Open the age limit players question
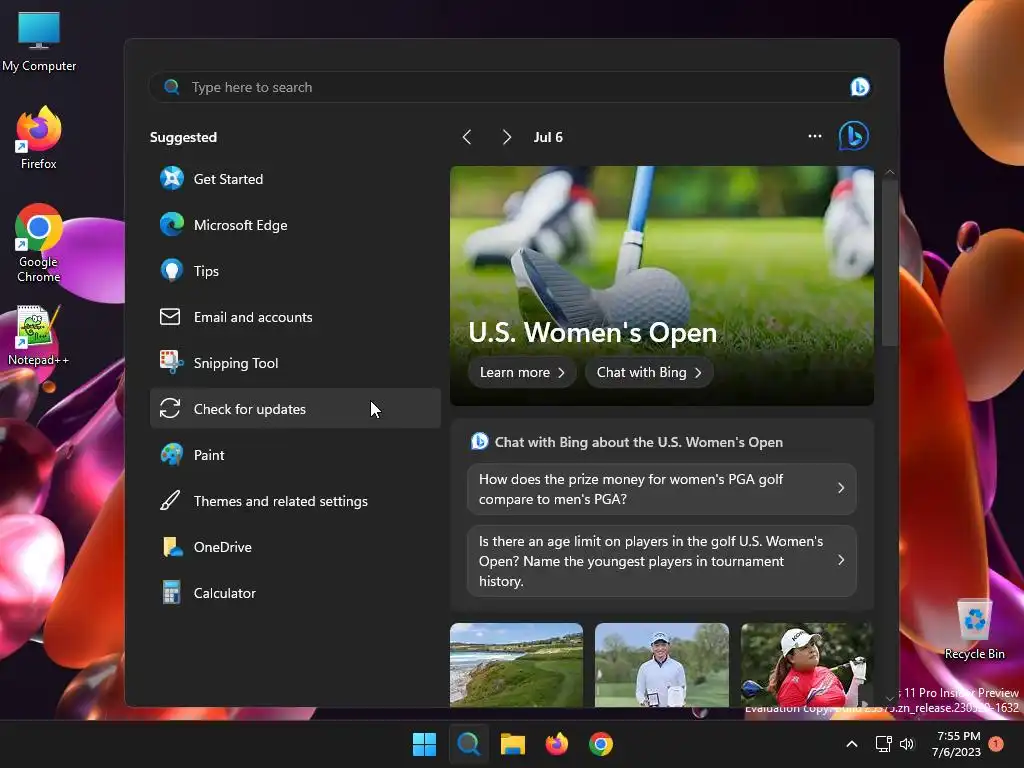This screenshot has width=1024, height=768. point(662,561)
